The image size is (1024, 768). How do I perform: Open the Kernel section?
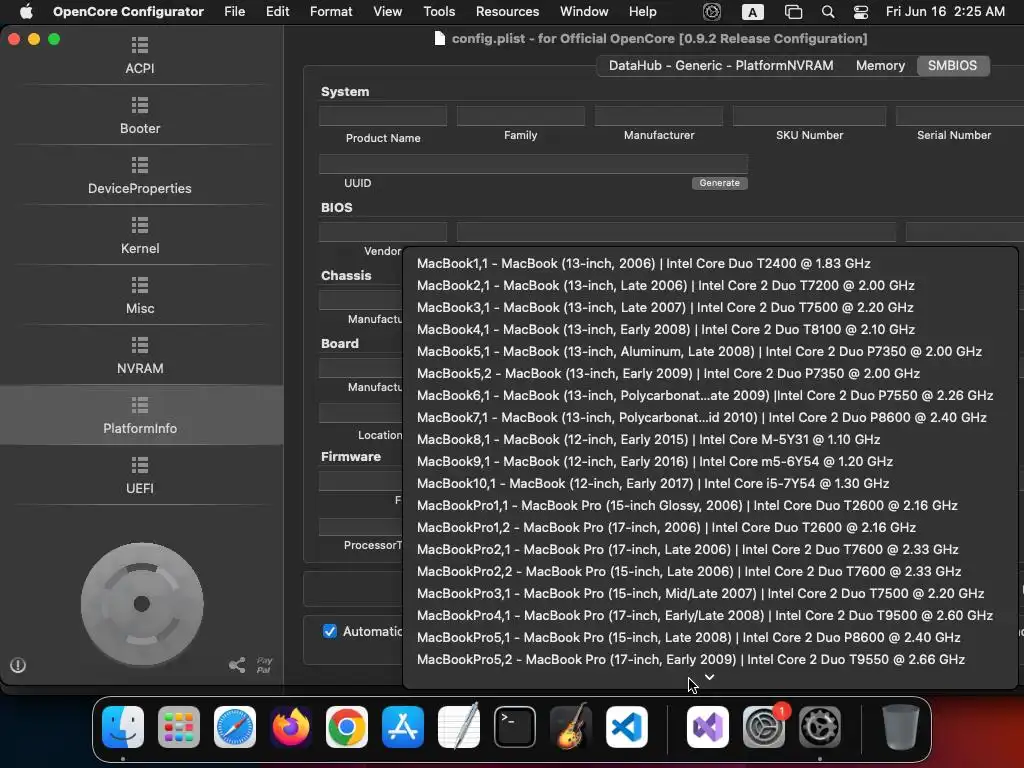[140, 236]
